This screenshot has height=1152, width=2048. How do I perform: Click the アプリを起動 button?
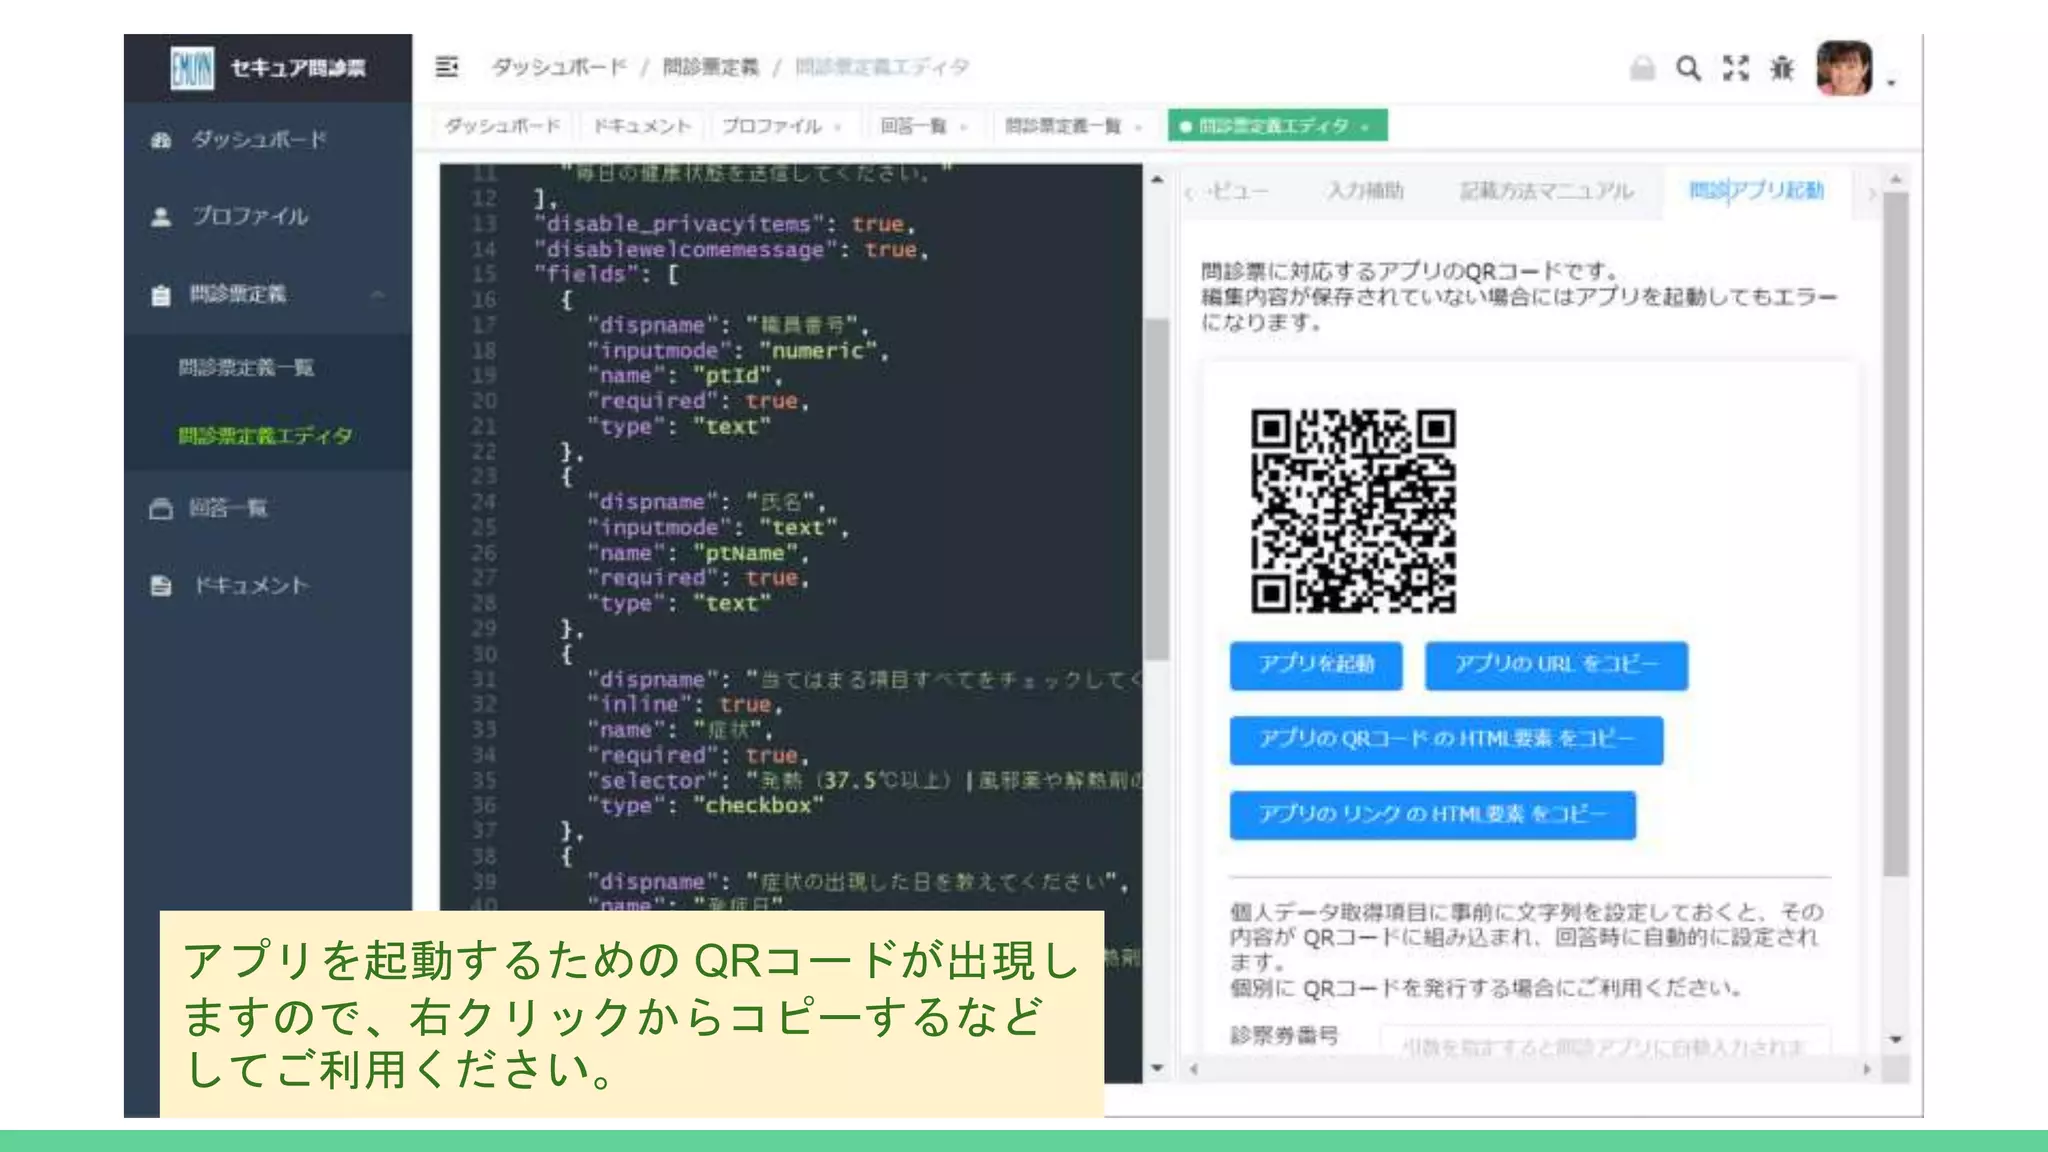point(1316,665)
